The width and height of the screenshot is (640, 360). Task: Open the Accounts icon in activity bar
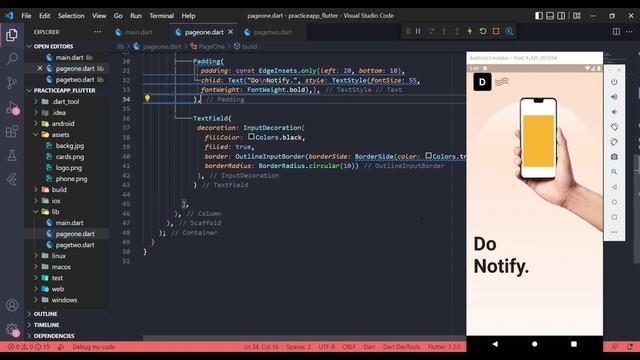pos(12,305)
